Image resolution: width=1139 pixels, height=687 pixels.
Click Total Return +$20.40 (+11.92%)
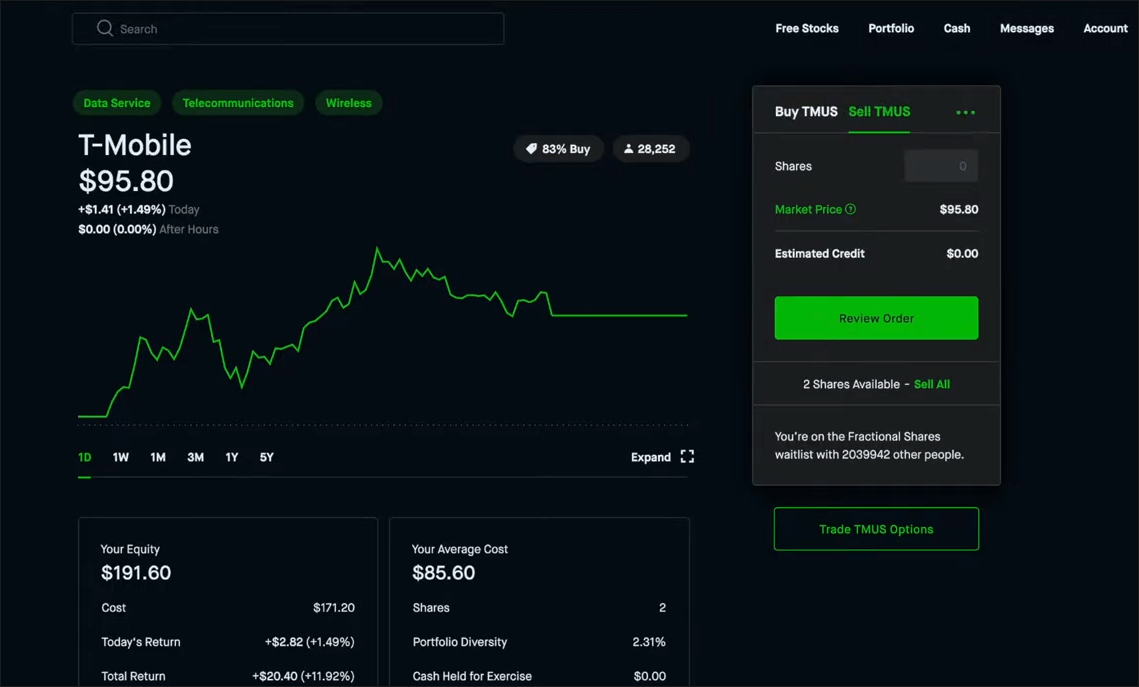(x=303, y=676)
